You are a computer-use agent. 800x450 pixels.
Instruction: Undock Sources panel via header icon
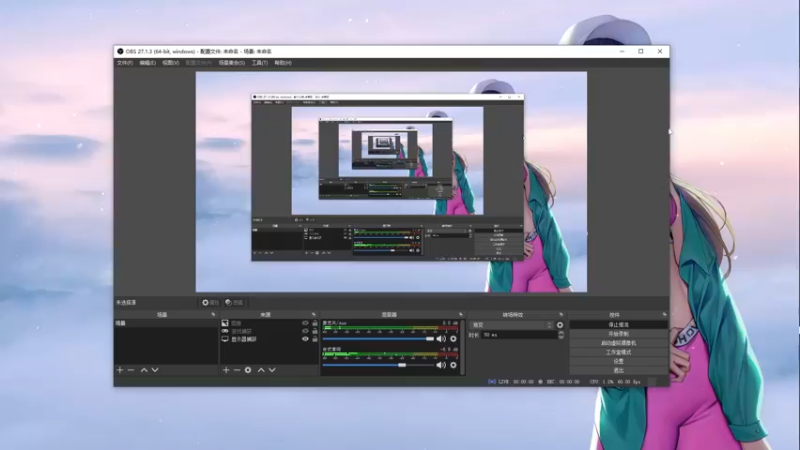(x=314, y=314)
